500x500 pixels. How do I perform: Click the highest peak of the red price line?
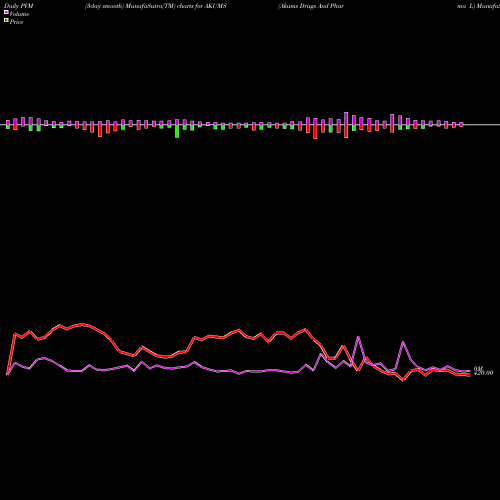tap(83, 324)
